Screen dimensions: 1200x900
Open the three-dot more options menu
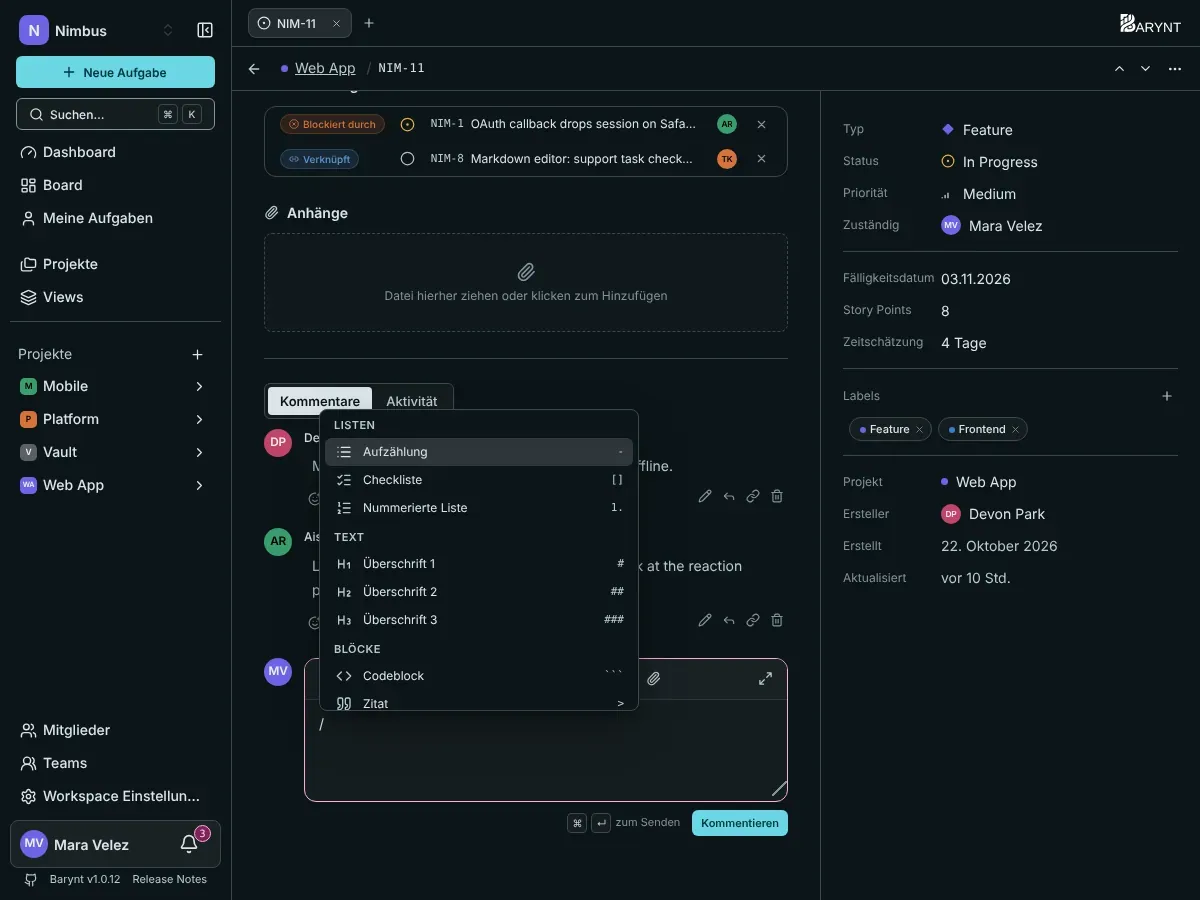point(1175,68)
